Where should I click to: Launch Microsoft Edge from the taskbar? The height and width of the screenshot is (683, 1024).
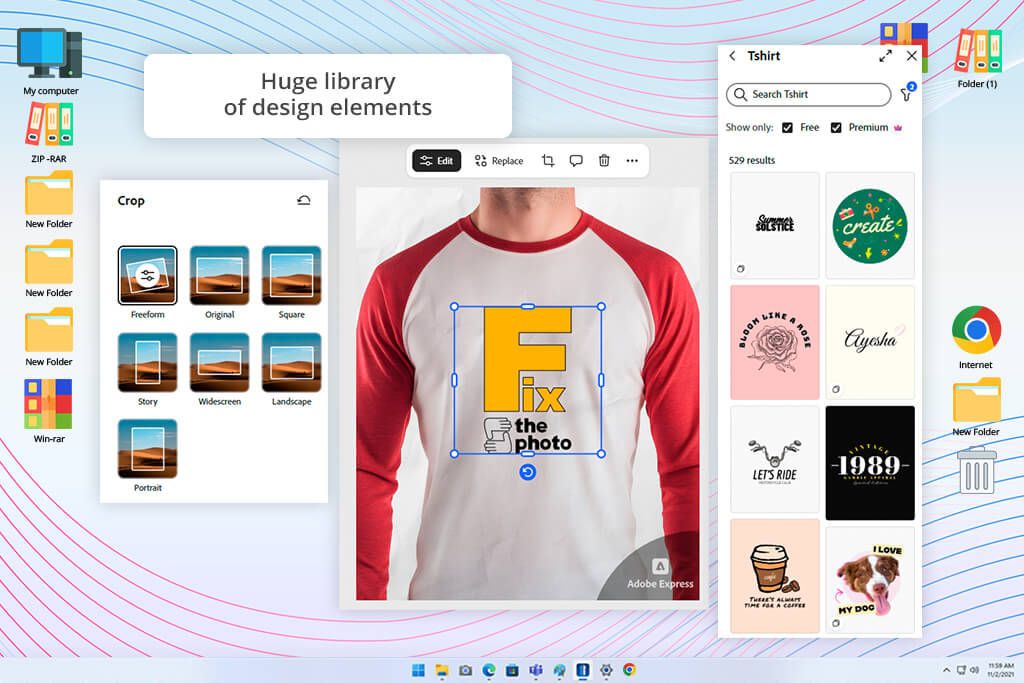pyautogui.click(x=489, y=670)
